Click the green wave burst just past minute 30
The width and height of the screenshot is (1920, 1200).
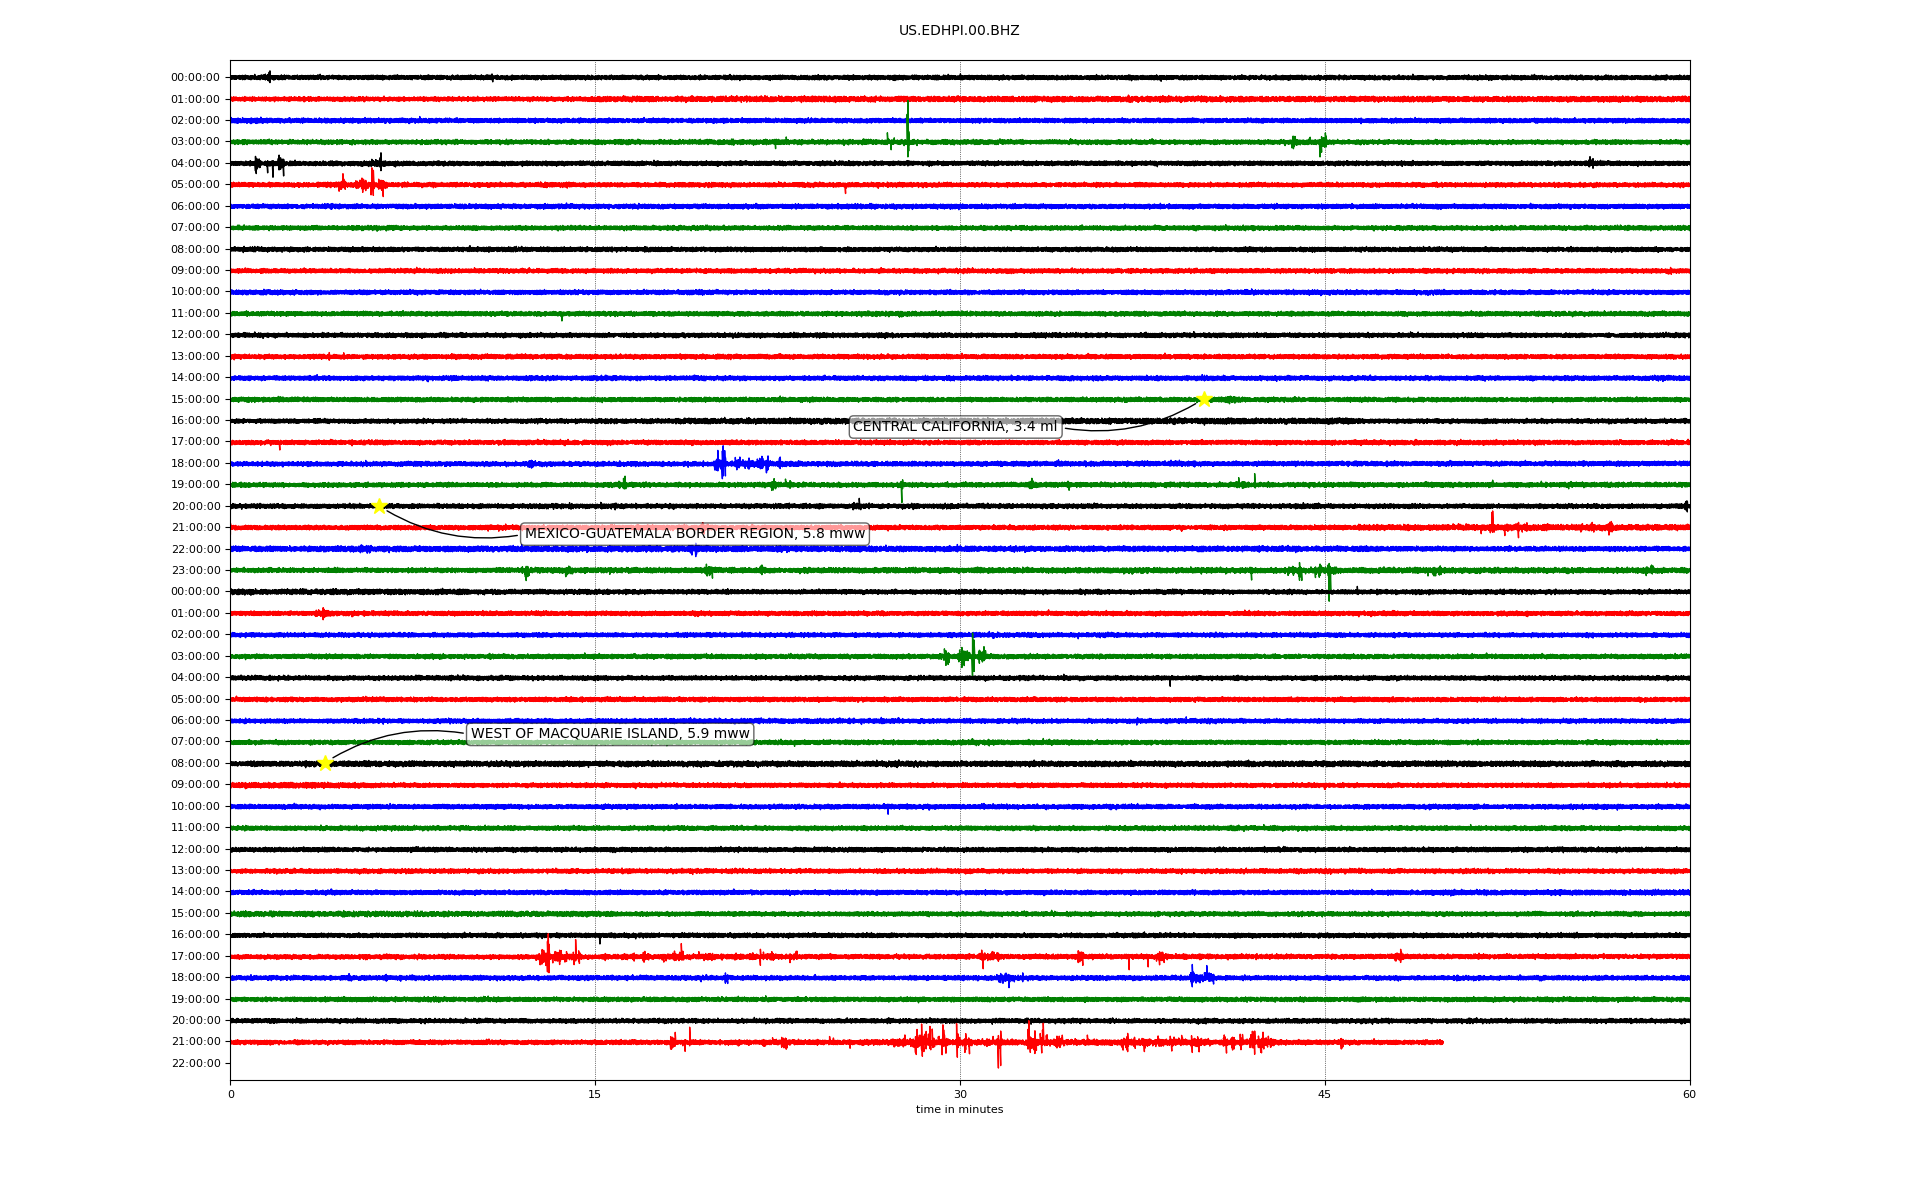tap(972, 656)
